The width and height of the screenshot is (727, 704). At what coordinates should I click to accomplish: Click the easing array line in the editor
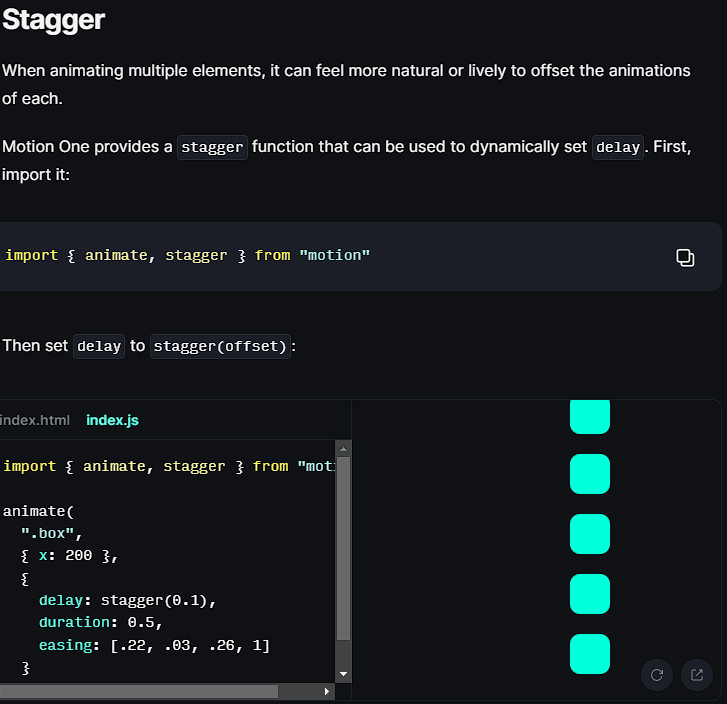pyautogui.click(x=154, y=645)
